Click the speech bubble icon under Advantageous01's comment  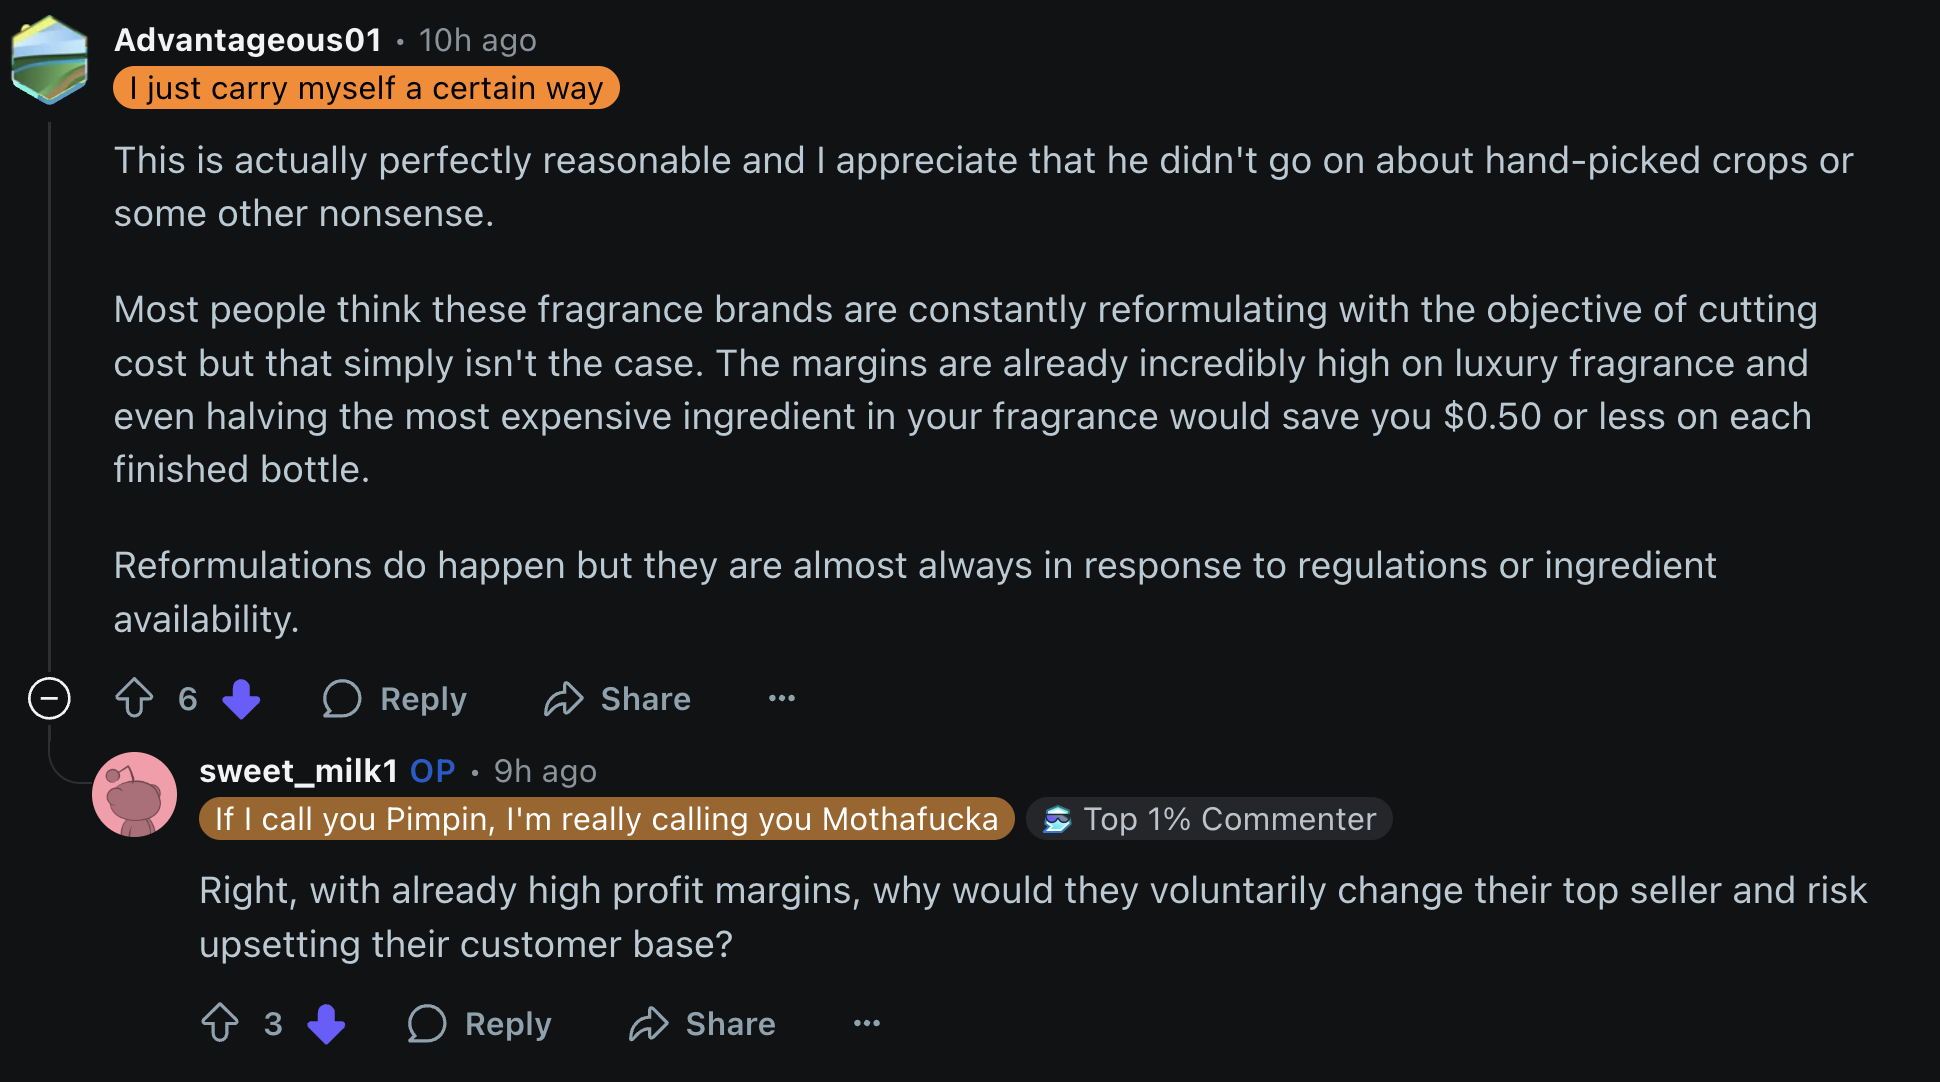pyautogui.click(x=342, y=698)
